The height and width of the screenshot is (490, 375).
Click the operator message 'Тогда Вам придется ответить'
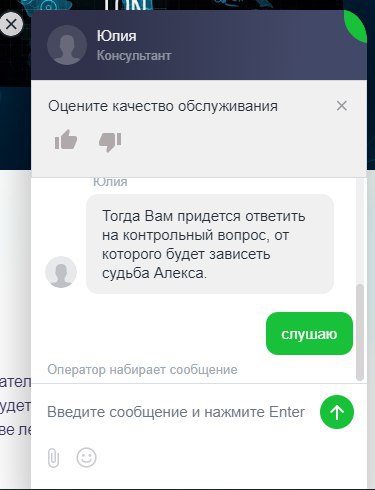[210, 244]
